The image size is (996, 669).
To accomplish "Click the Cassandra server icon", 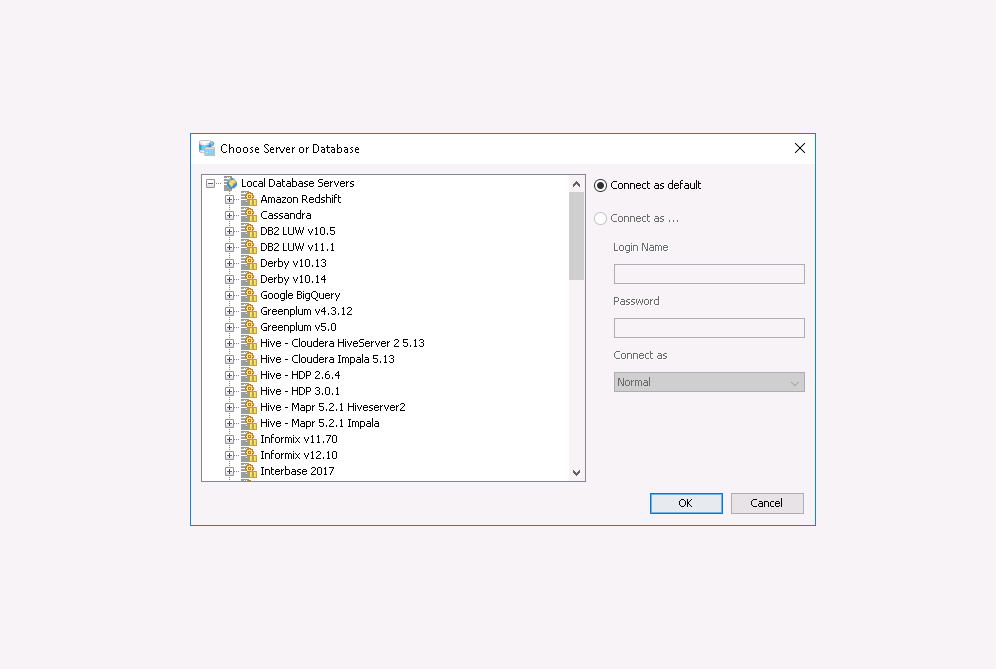I will 249,215.
